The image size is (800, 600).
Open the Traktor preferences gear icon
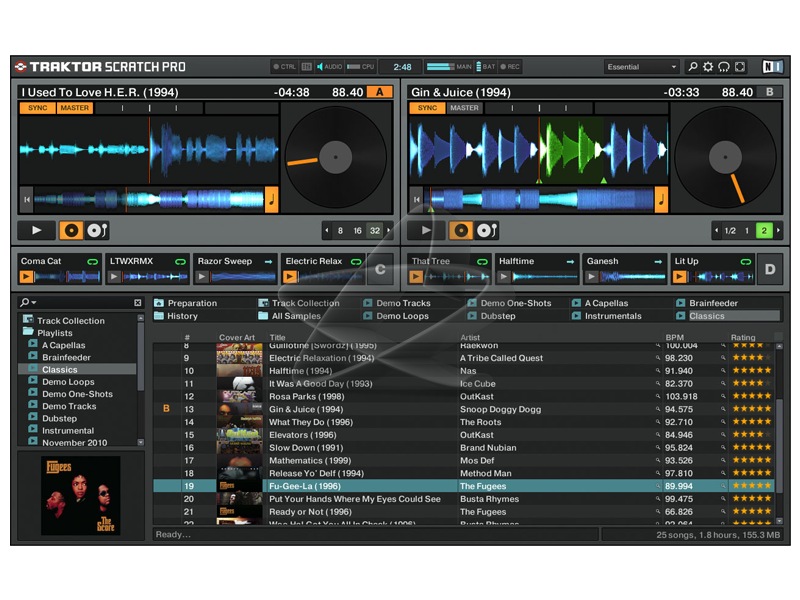tap(708, 67)
